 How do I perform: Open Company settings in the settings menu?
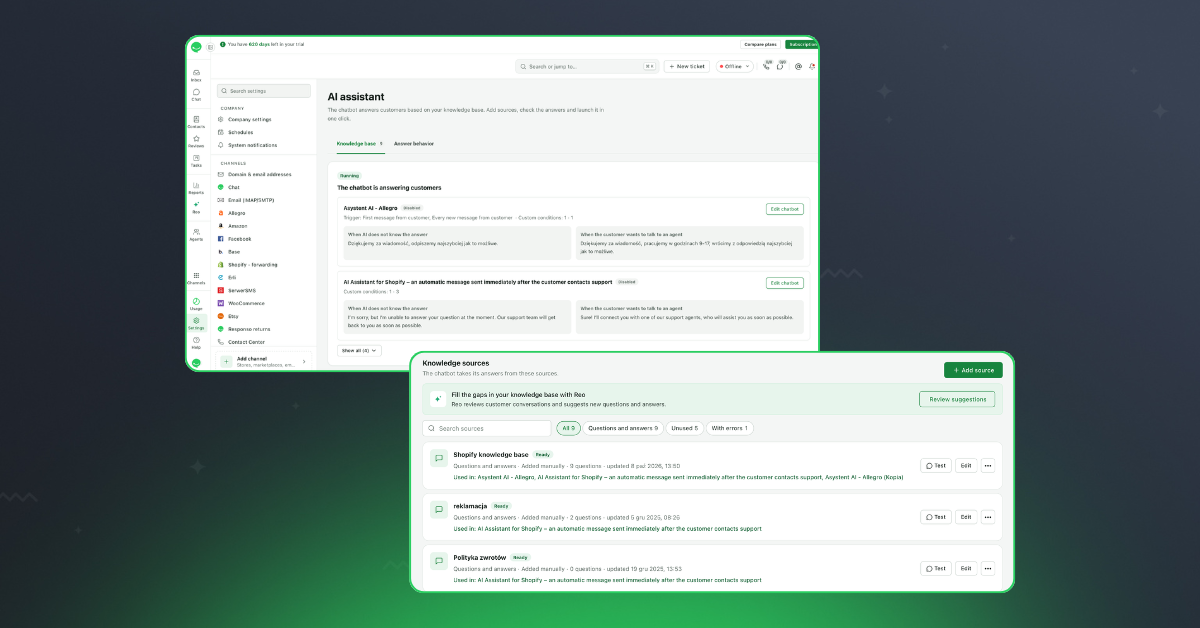(x=249, y=119)
